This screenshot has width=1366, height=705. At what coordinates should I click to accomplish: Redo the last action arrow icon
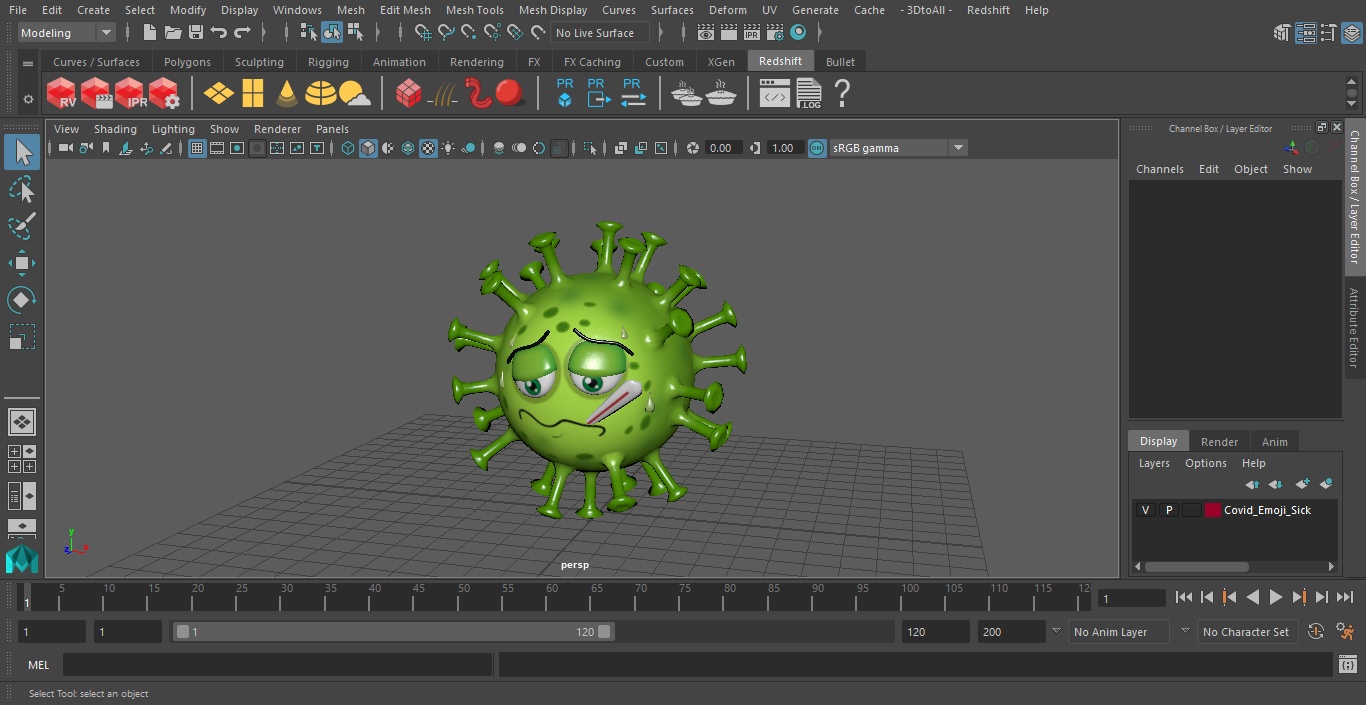tap(242, 33)
